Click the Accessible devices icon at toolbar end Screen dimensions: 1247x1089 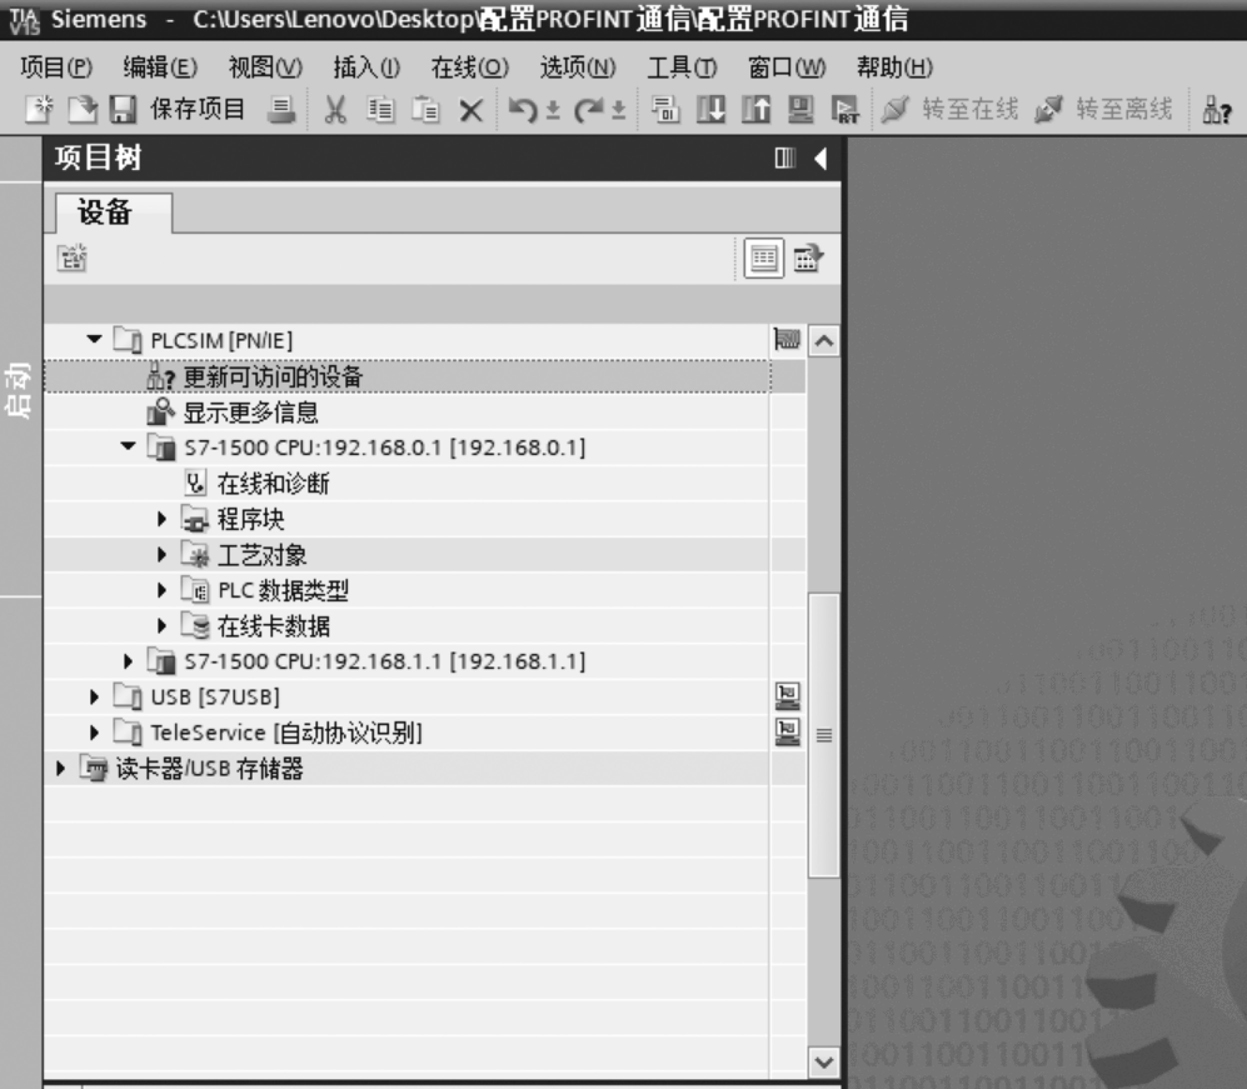pyautogui.click(x=1217, y=109)
